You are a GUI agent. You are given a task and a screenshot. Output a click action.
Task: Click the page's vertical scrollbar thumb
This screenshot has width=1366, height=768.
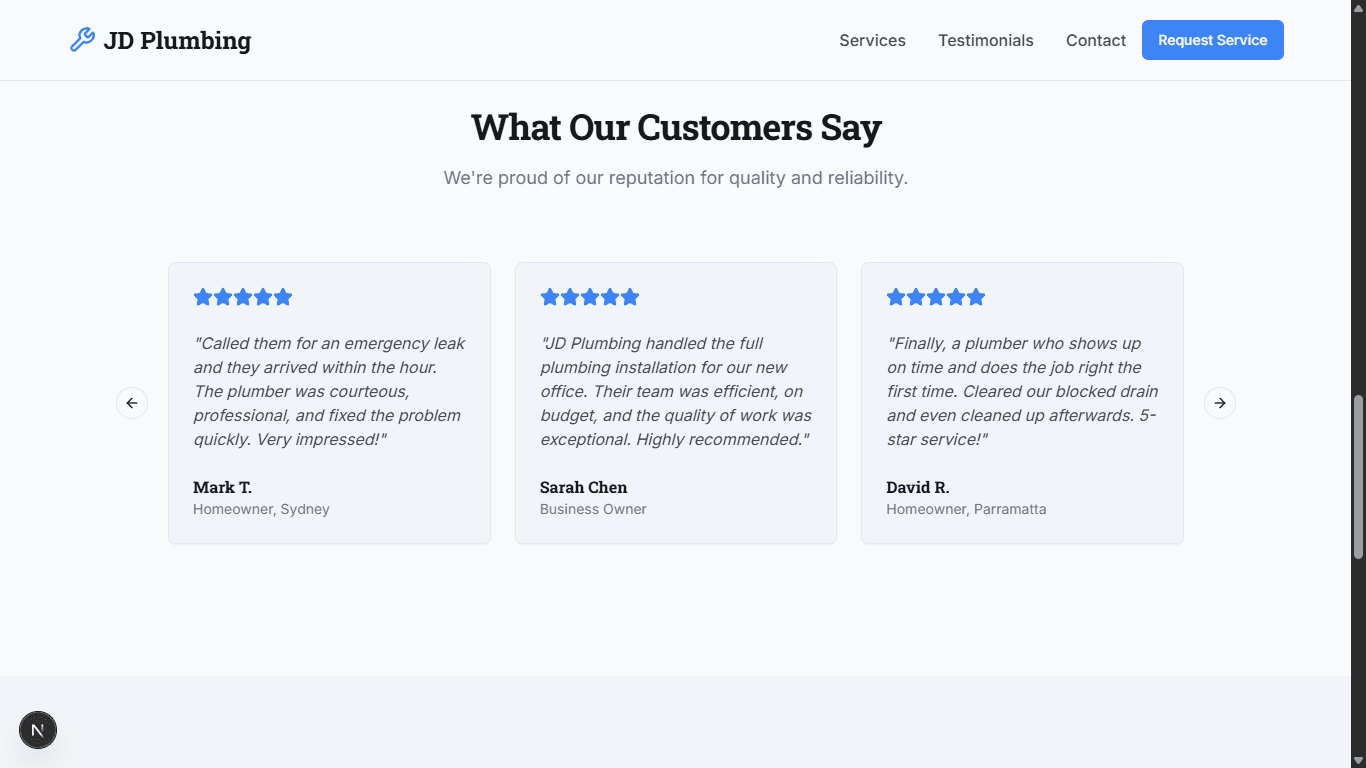[x=1358, y=476]
